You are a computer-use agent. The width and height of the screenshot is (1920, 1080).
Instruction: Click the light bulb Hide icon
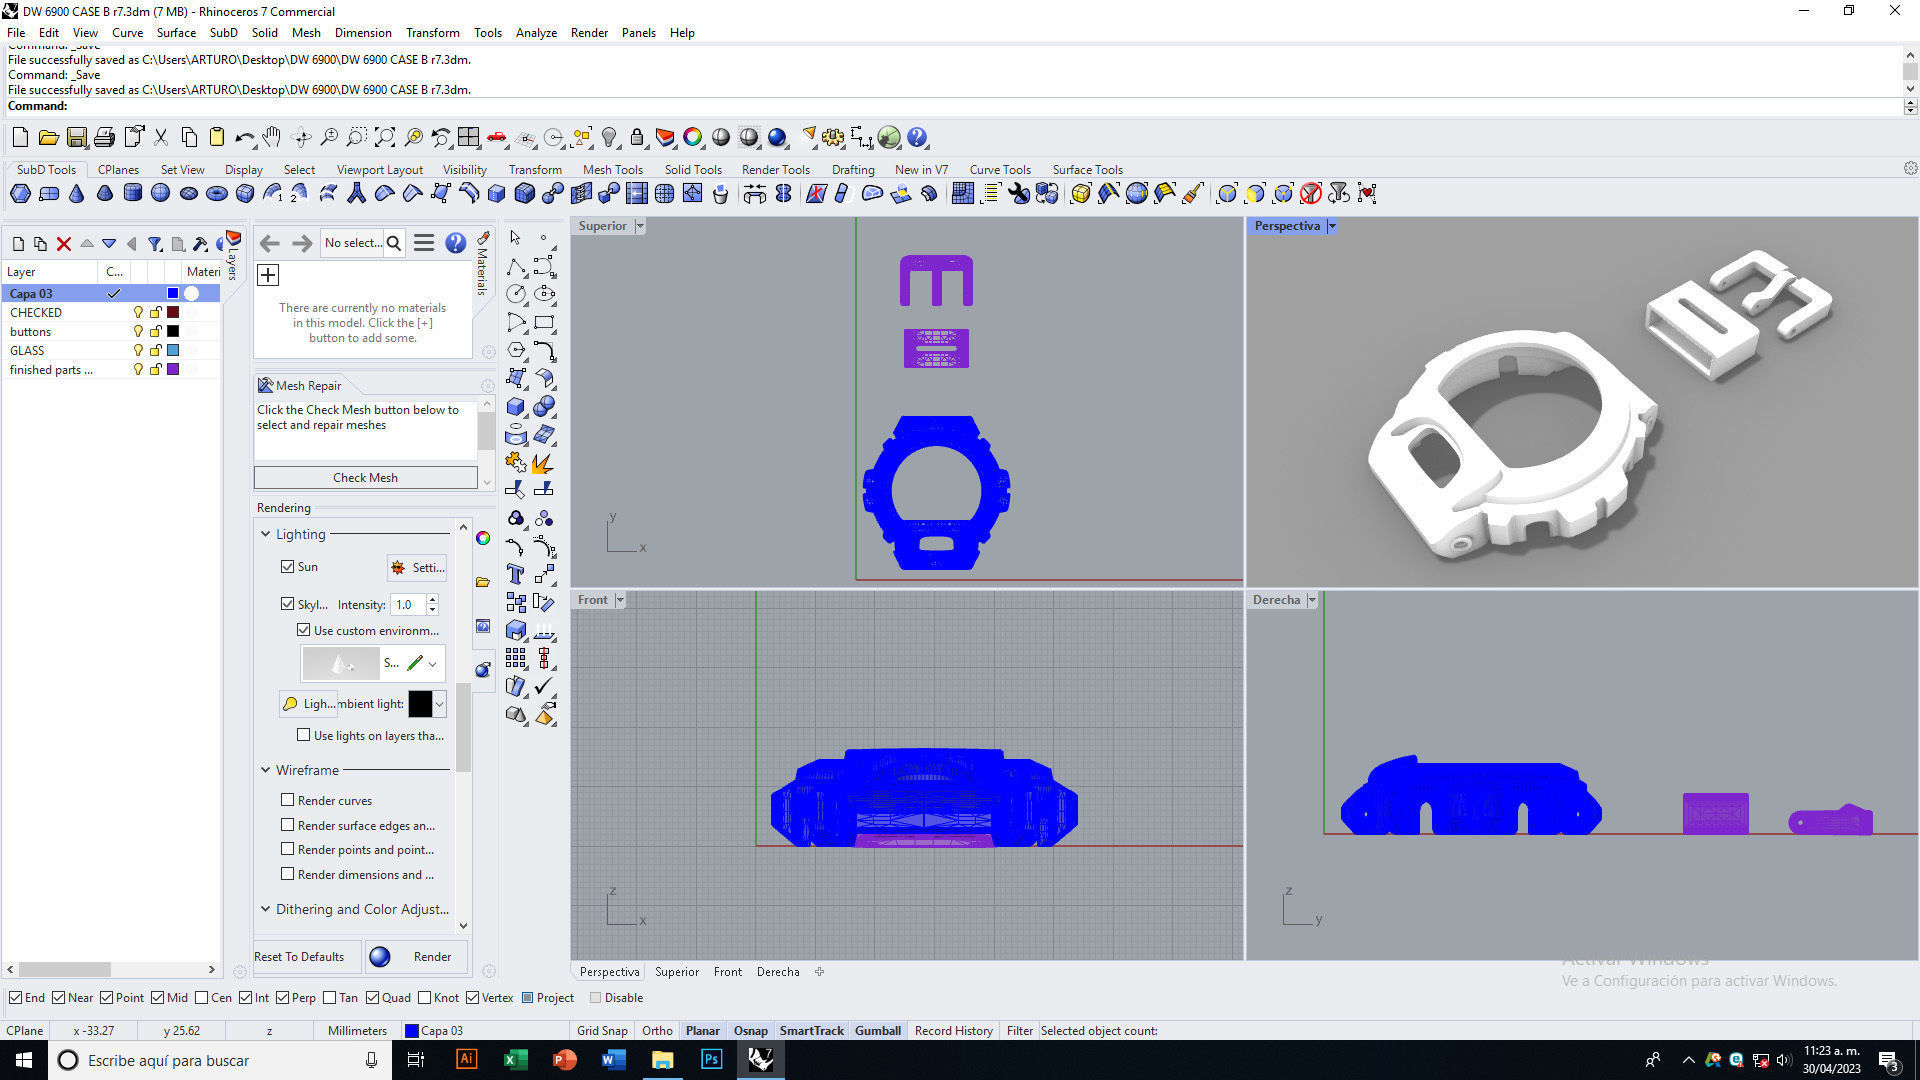point(609,138)
